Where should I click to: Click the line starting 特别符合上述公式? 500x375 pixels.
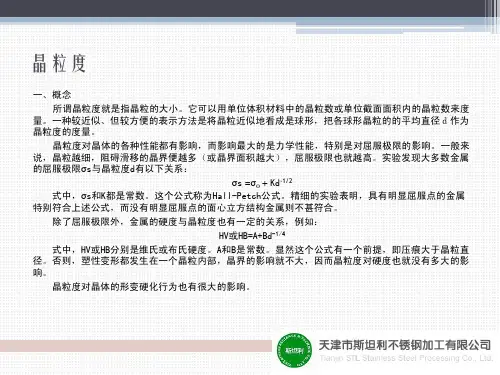point(185,208)
